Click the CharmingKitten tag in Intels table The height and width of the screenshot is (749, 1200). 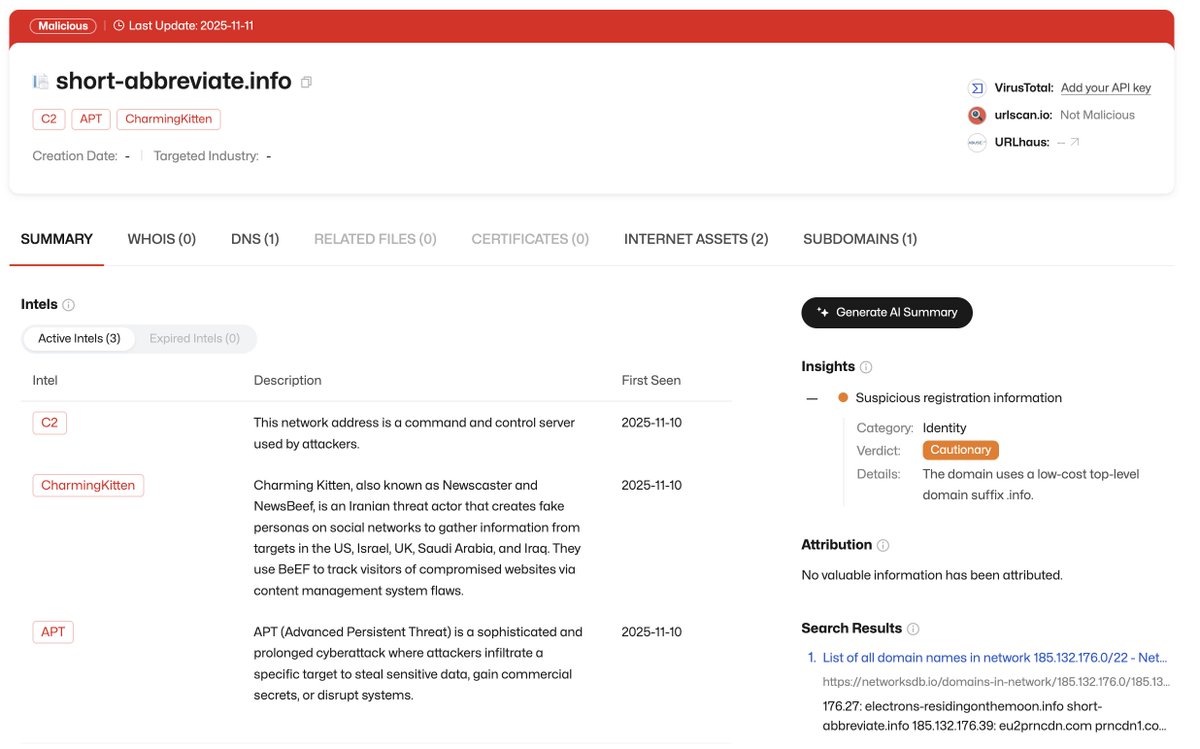pos(88,485)
